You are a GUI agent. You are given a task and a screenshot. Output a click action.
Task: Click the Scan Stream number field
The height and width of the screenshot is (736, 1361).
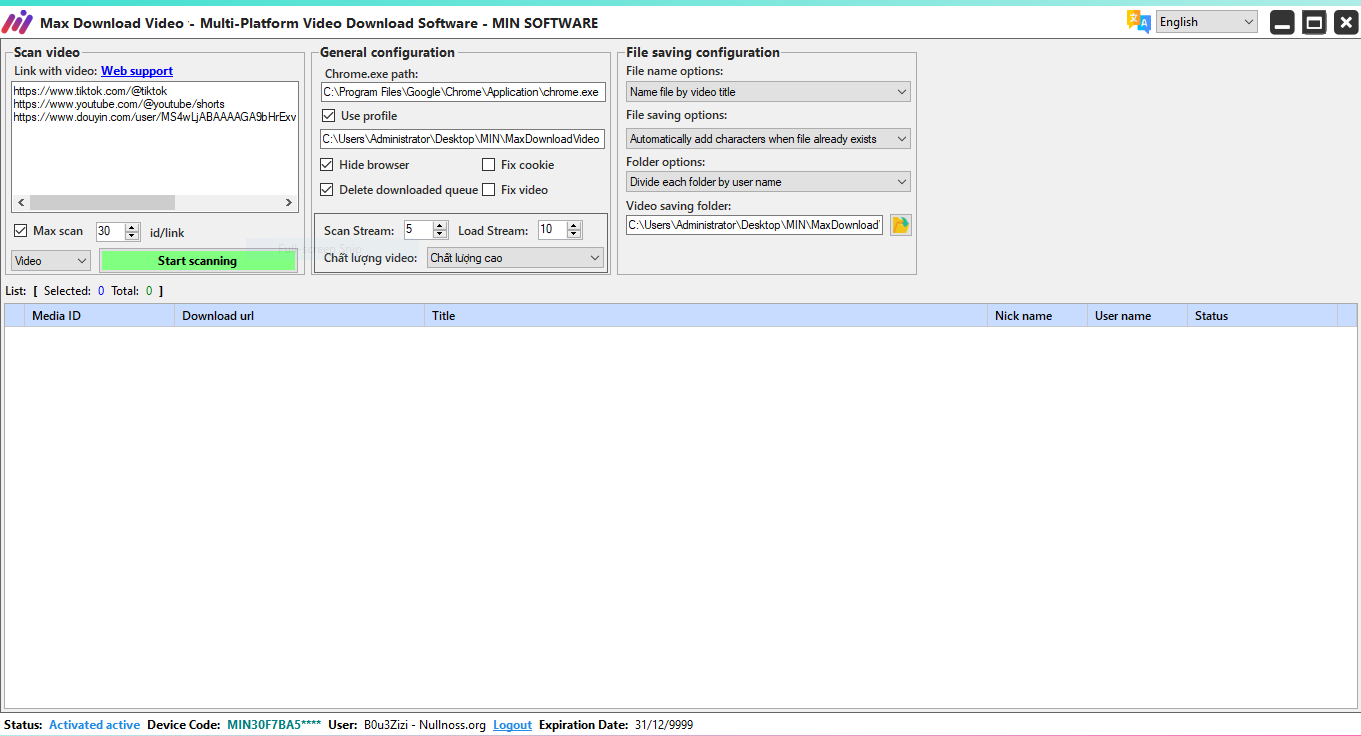418,230
